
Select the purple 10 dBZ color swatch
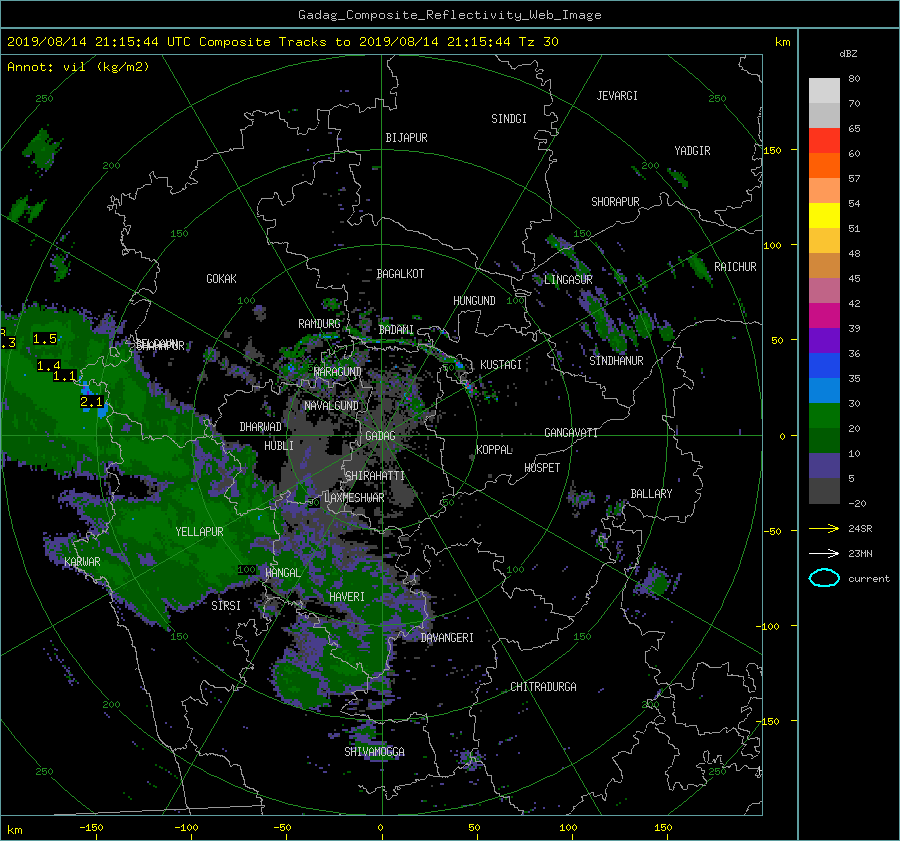tap(824, 465)
